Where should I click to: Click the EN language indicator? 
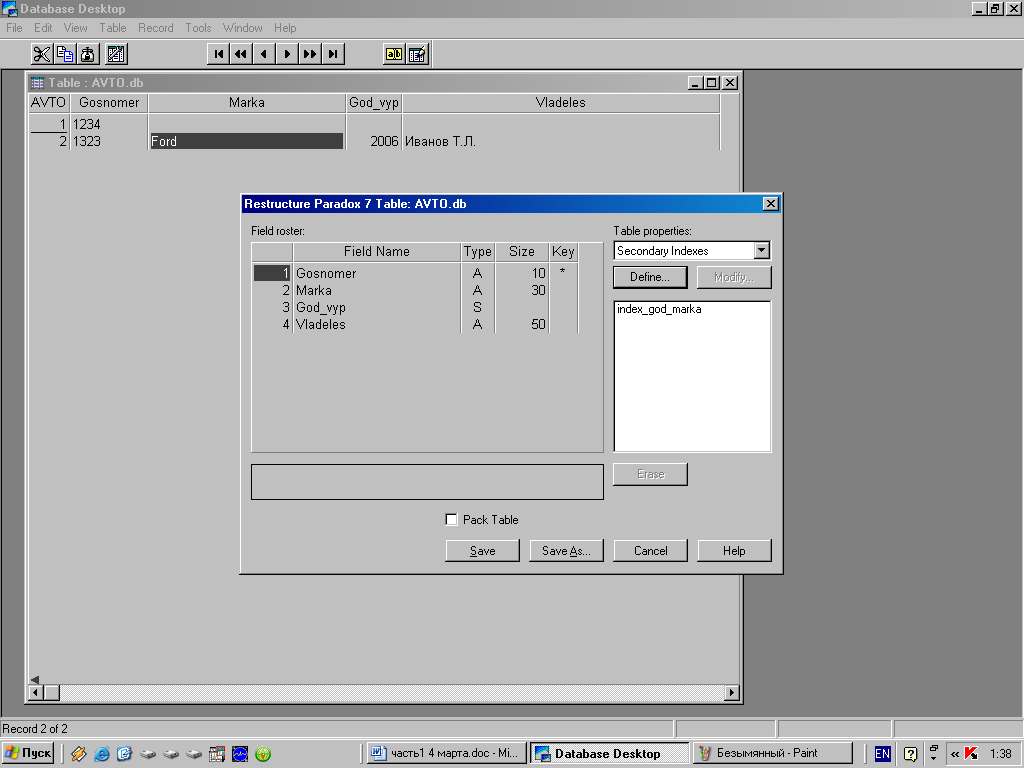[882, 754]
